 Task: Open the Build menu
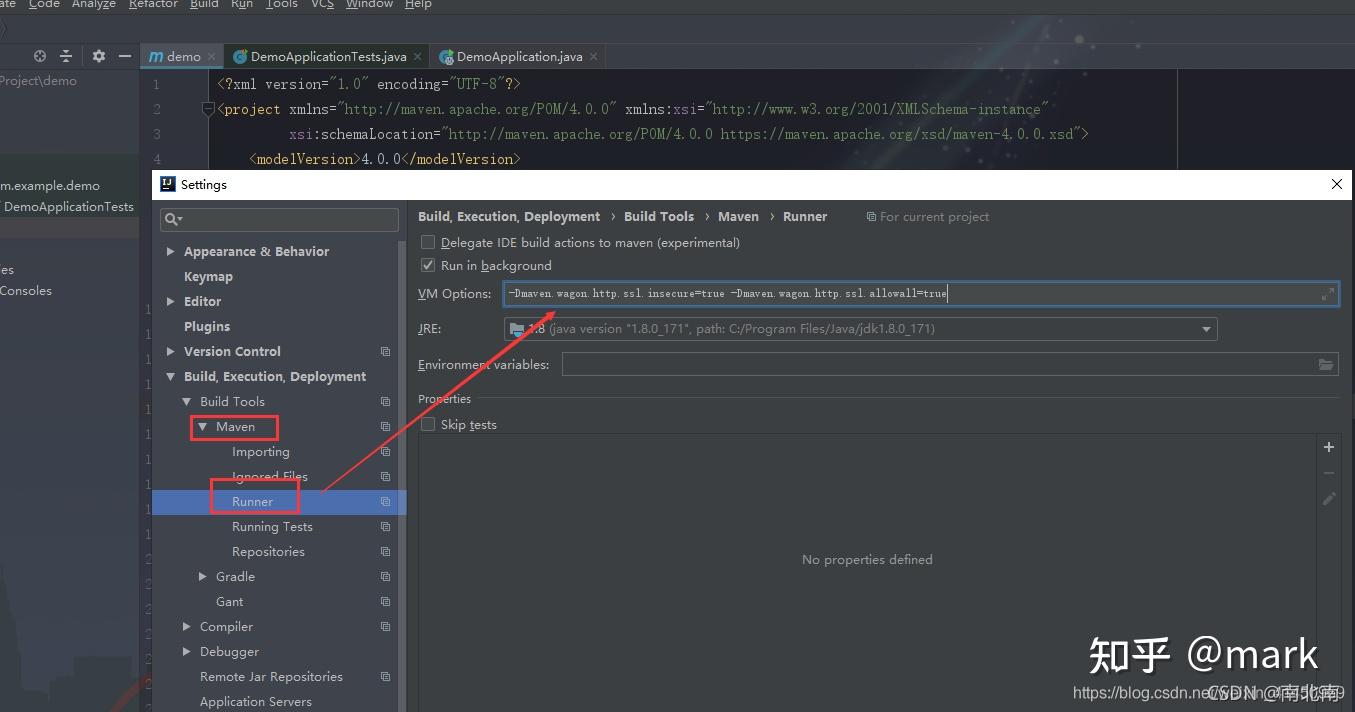pyautogui.click(x=204, y=4)
